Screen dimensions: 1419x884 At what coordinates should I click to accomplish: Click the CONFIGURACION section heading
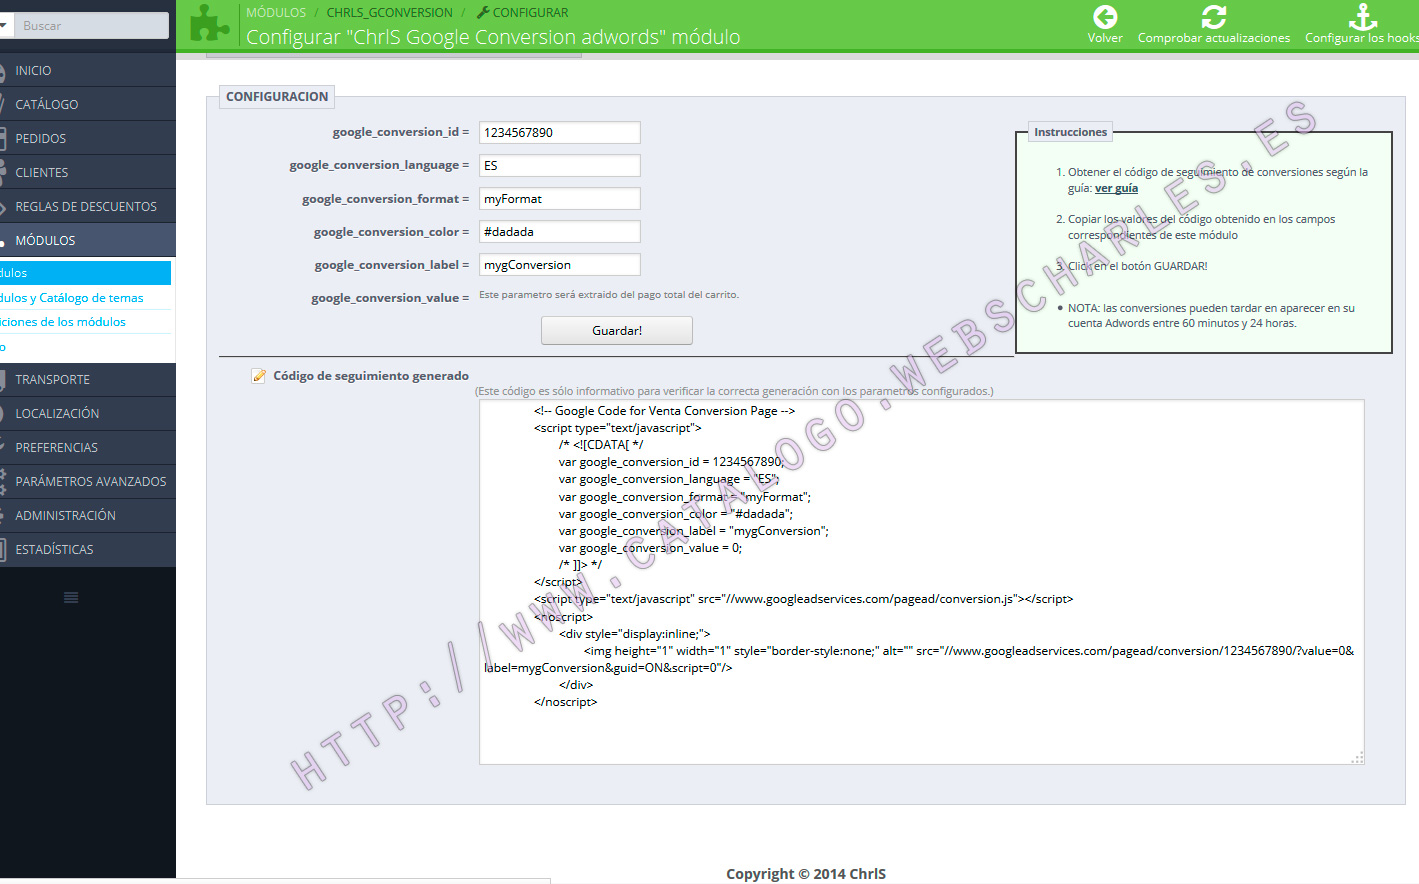277,97
